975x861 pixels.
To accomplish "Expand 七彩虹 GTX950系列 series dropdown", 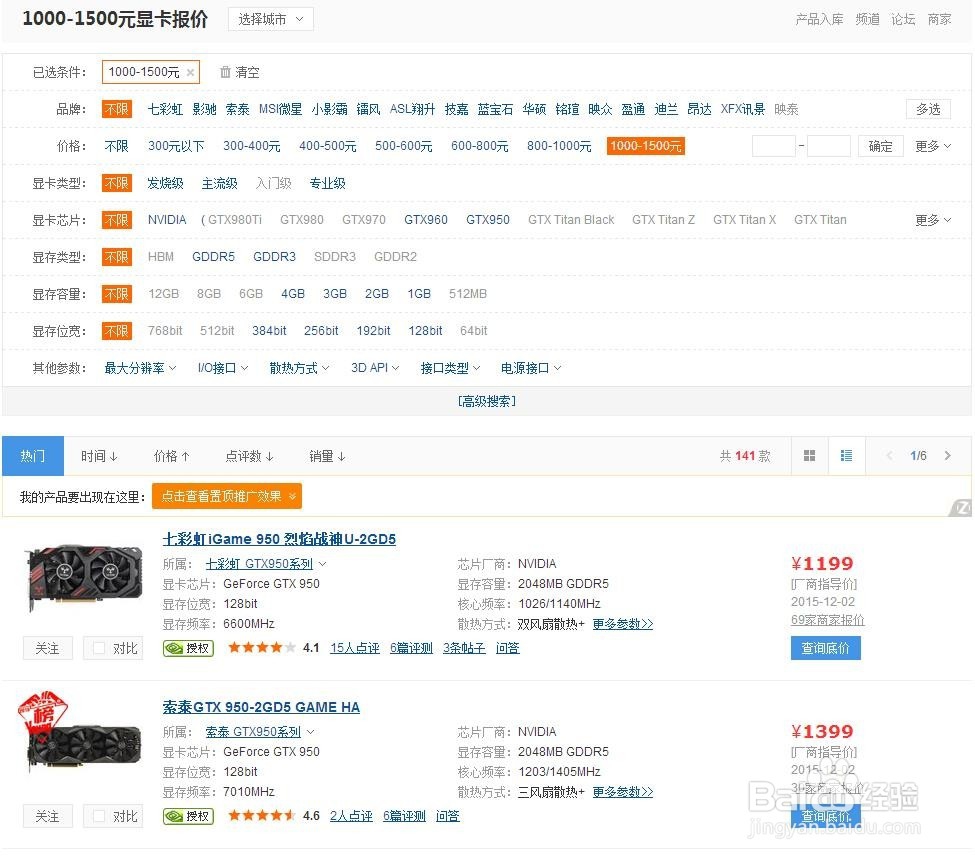I will [x=323, y=564].
